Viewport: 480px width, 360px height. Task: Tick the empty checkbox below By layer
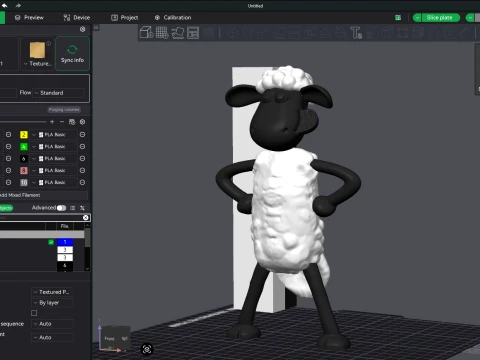pyautogui.click(x=34, y=313)
